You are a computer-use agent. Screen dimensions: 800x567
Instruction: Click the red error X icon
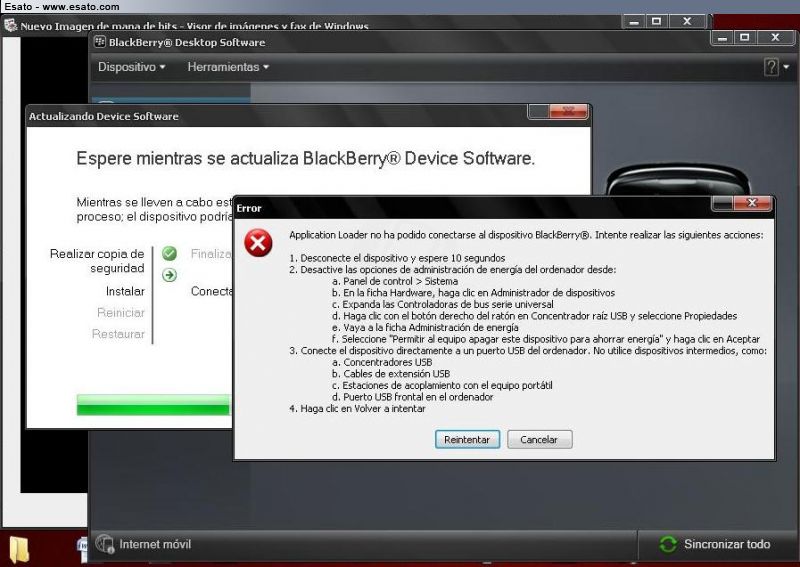click(x=258, y=242)
